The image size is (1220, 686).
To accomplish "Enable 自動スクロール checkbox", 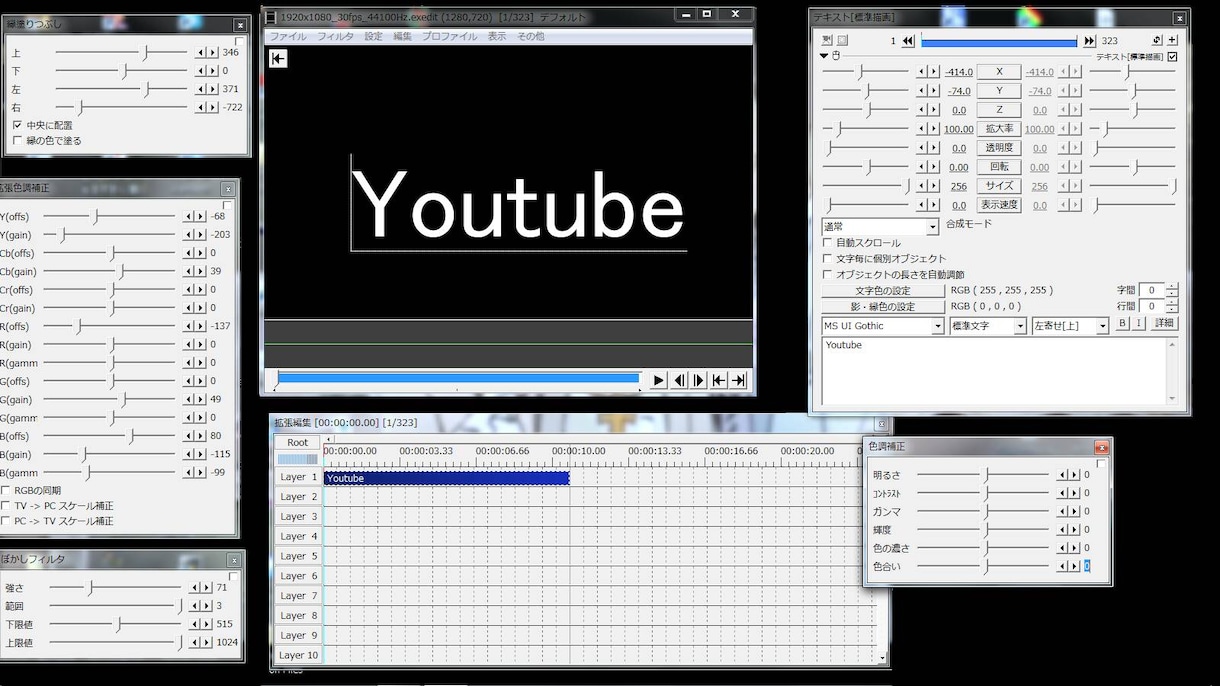I will click(828, 243).
